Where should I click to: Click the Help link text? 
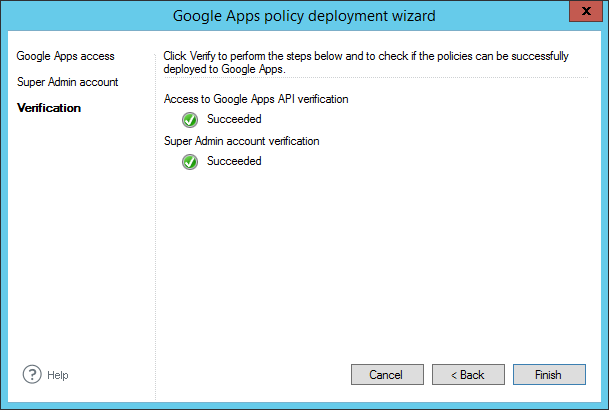pyautogui.click(x=58, y=375)
